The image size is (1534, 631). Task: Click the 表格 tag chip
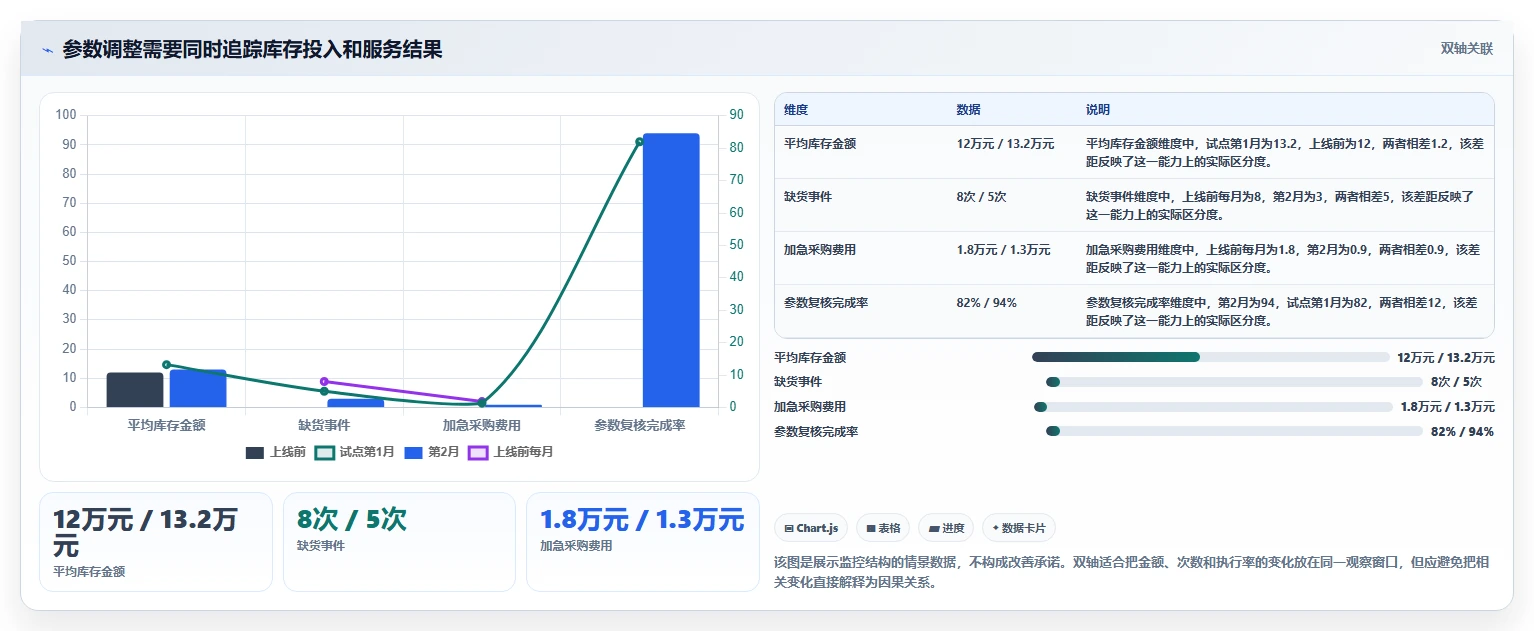[883, 528]
